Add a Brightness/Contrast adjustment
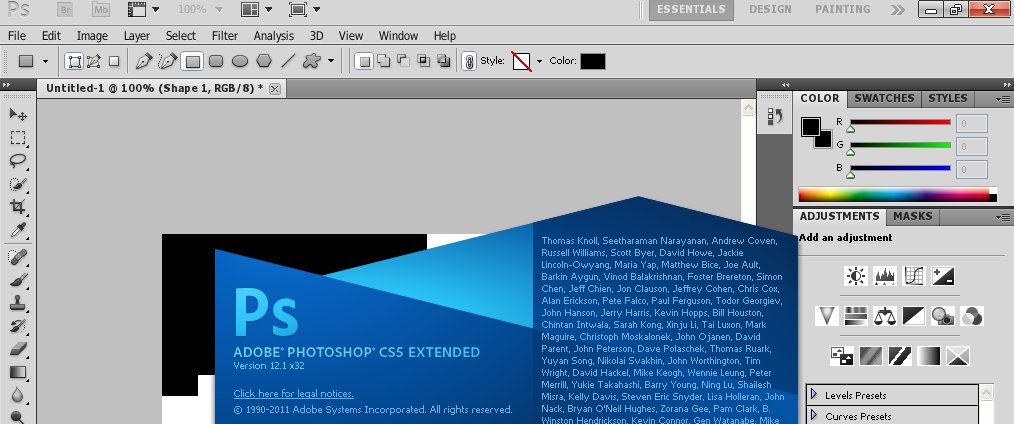Screen dimensions: 1014x424 pos(856,277)
